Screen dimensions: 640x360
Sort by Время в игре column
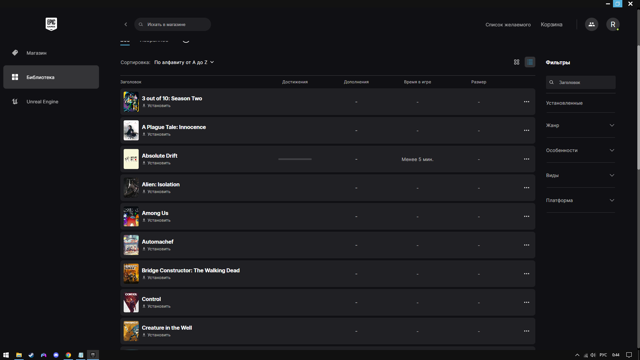click(x=417, y=82)
